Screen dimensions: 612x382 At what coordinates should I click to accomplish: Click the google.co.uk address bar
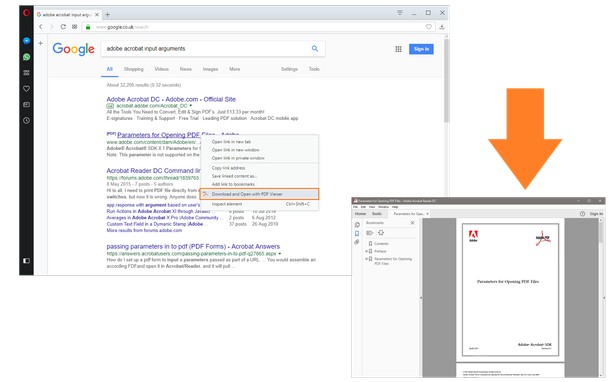(x=258, y=27)
